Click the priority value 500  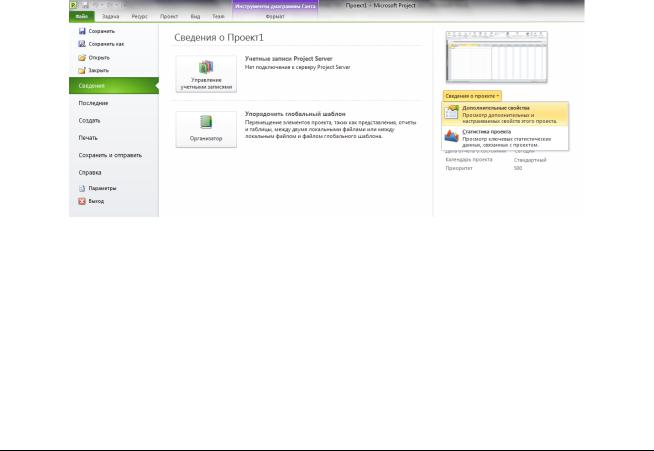point(518,168)
